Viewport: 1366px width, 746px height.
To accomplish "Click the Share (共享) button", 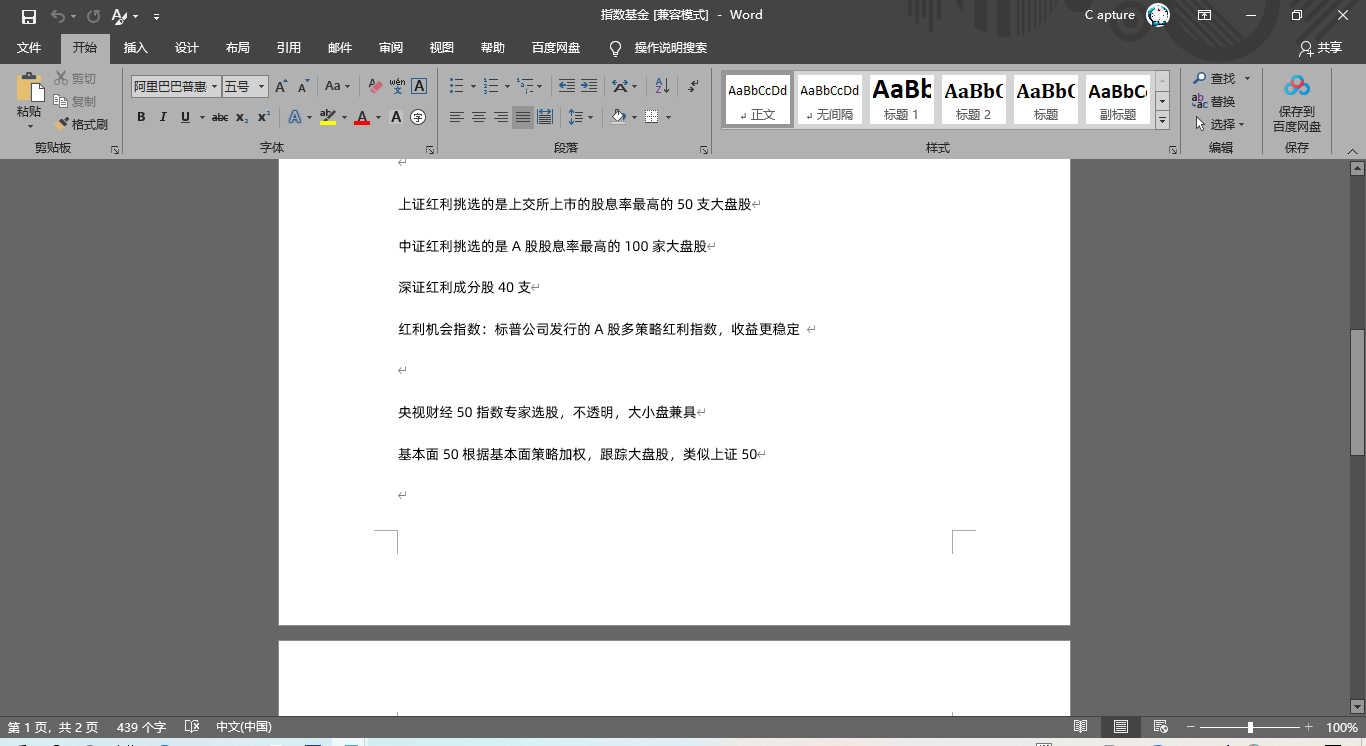I will (x=1321, y=48).
